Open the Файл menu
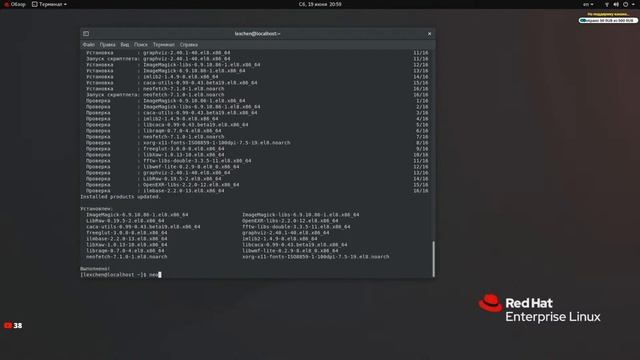The height and width of the screenshot is (360, 640). [x=89, y=44]
